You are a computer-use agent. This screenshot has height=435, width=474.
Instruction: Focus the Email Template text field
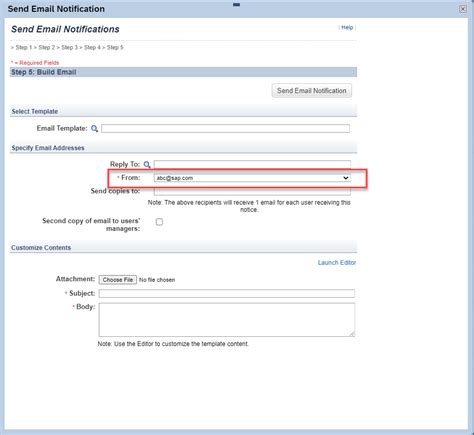pyautogui.click(x=226, y=129)
